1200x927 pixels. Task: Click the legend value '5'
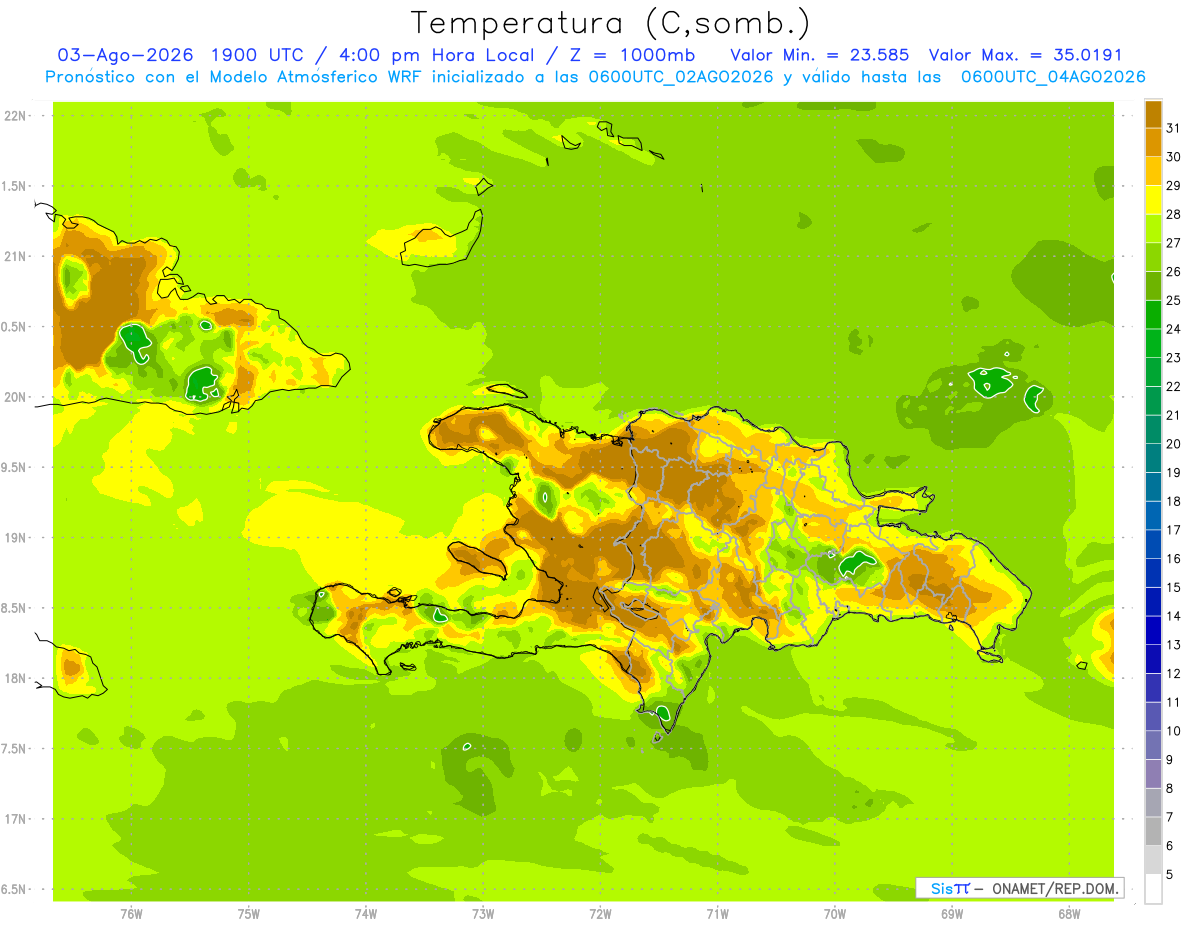click(1170, 875)
